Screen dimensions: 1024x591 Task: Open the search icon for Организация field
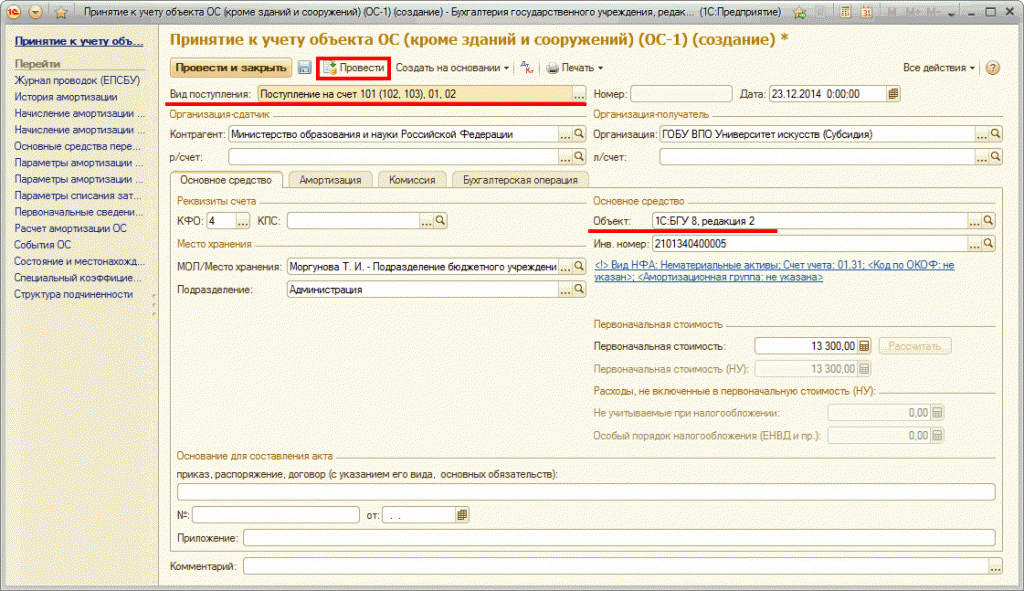tap(995, 134)
